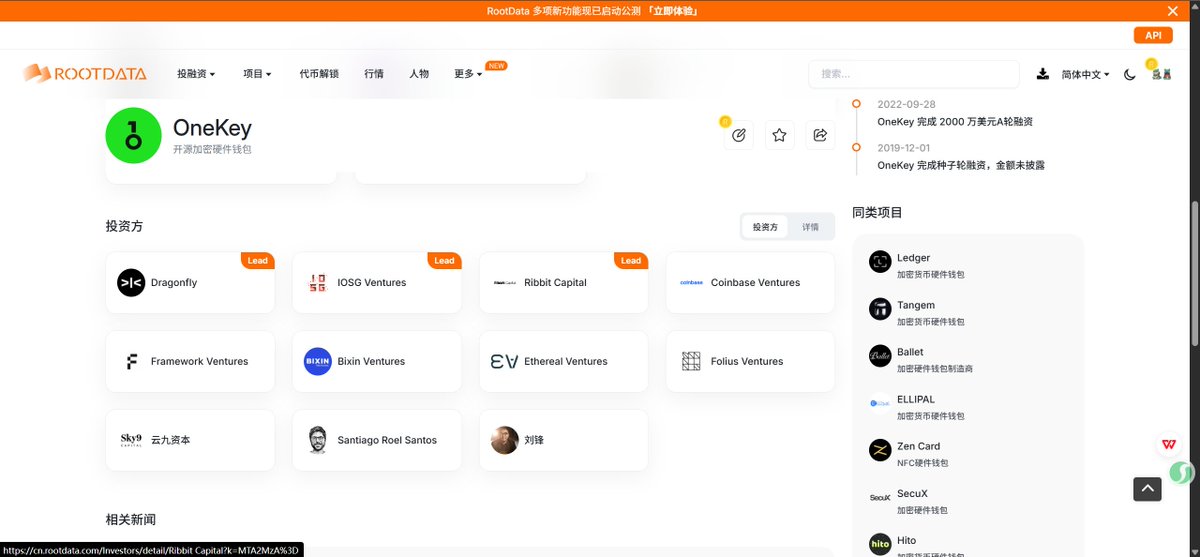
Task: Open 人物 nav item
Action: 419,74
